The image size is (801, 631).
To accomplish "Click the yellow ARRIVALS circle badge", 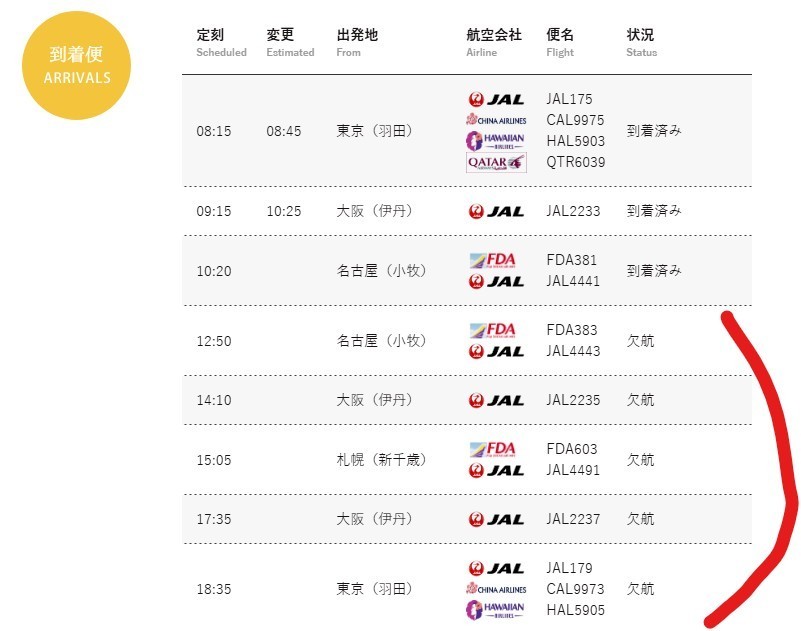I will coord(76,65).
